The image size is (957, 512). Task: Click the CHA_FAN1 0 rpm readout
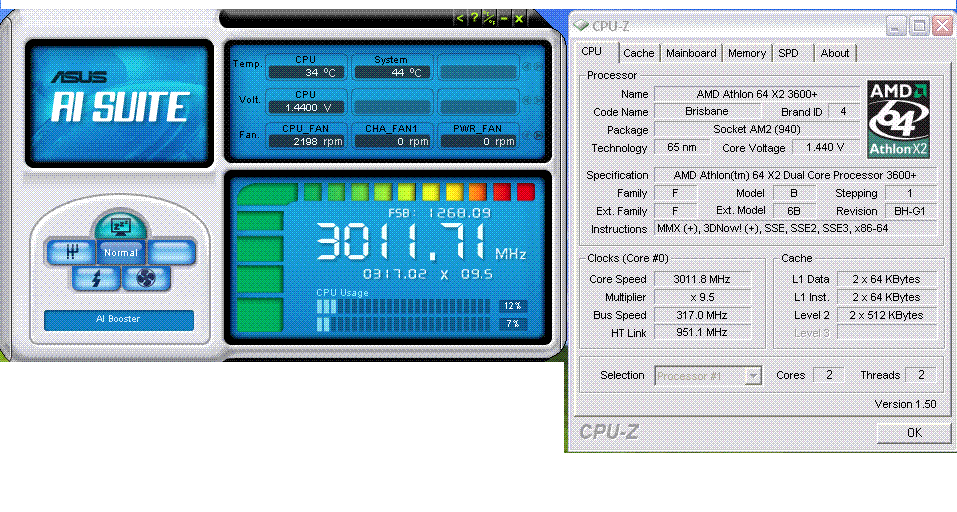tap(392, 142)
